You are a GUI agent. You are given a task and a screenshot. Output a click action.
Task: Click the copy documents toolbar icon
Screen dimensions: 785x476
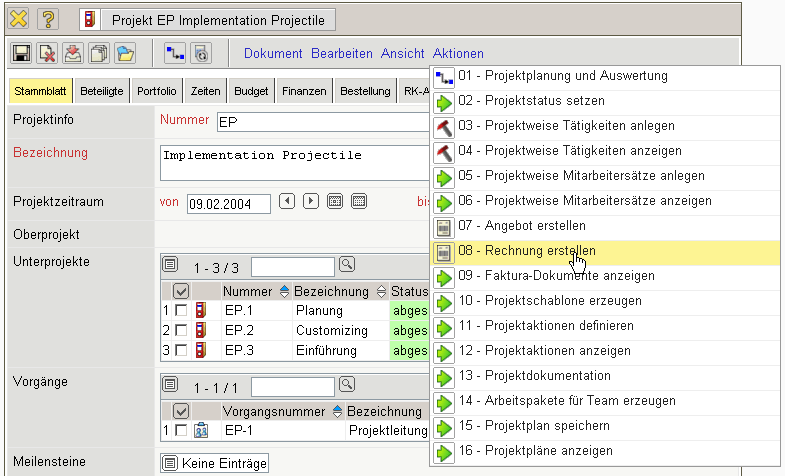99,54
